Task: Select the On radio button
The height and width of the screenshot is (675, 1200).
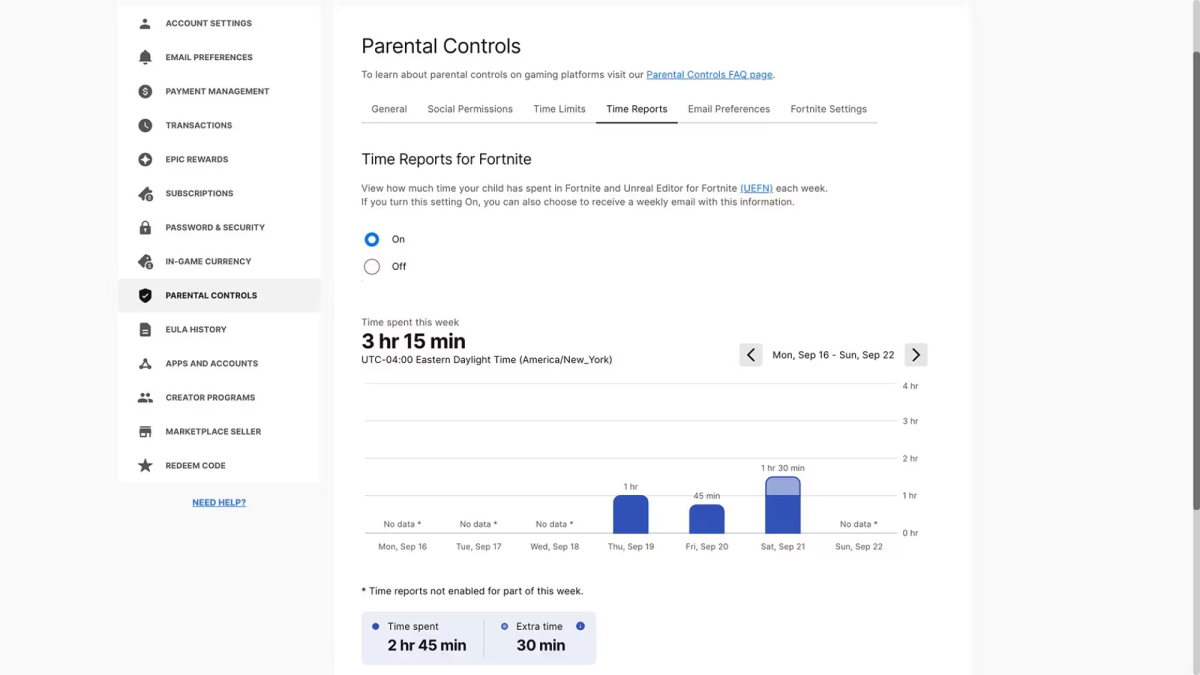Action: click(x=372, y=239)
